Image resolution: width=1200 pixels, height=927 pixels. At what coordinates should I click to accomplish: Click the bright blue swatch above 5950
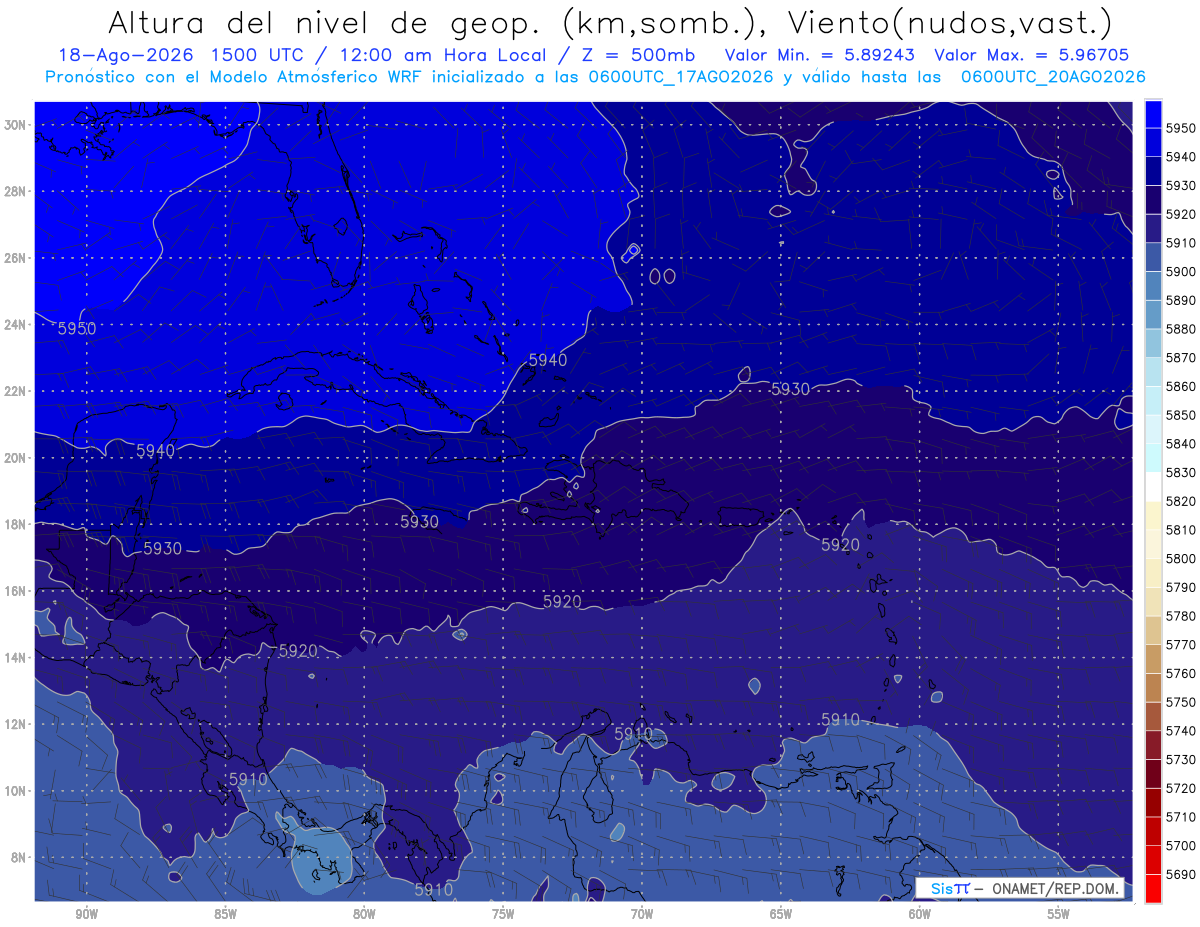point(1153,114)
